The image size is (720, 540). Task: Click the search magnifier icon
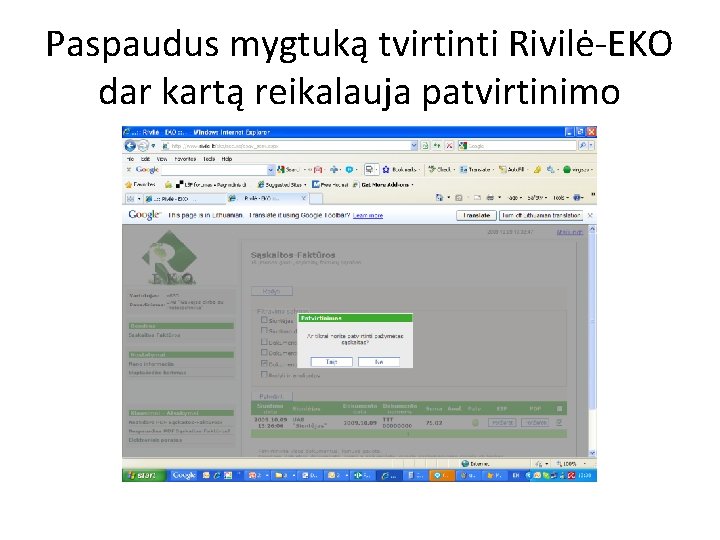[583, 146]
